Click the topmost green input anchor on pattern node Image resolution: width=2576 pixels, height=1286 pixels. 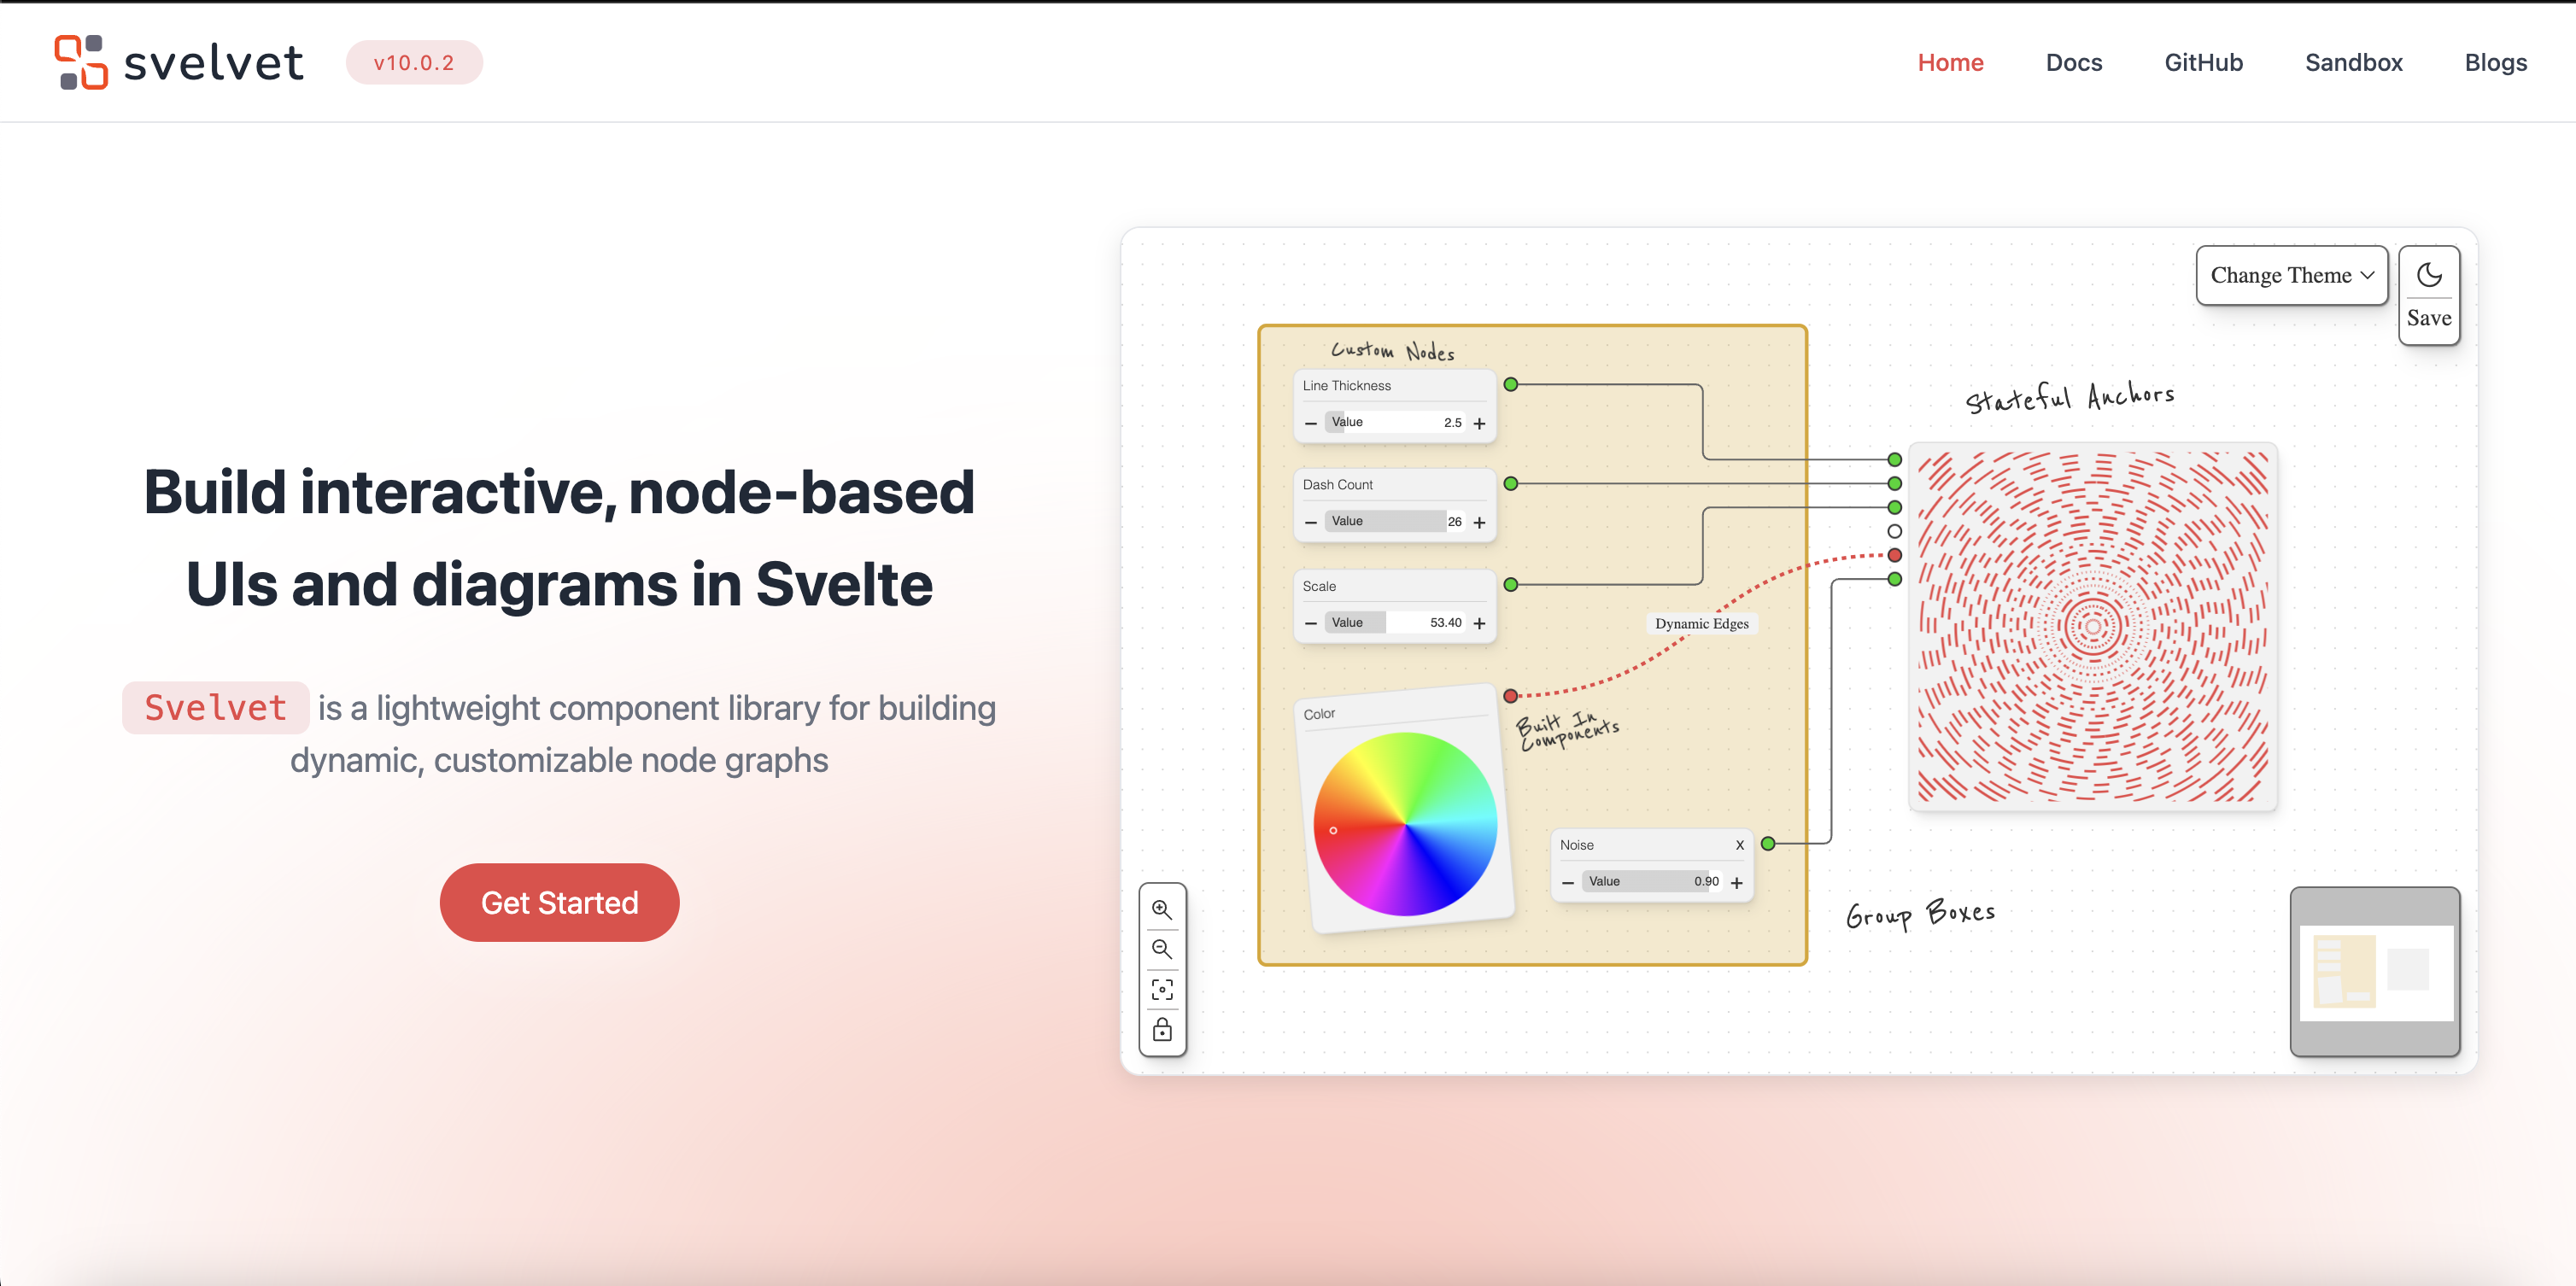pos(1894,459)
